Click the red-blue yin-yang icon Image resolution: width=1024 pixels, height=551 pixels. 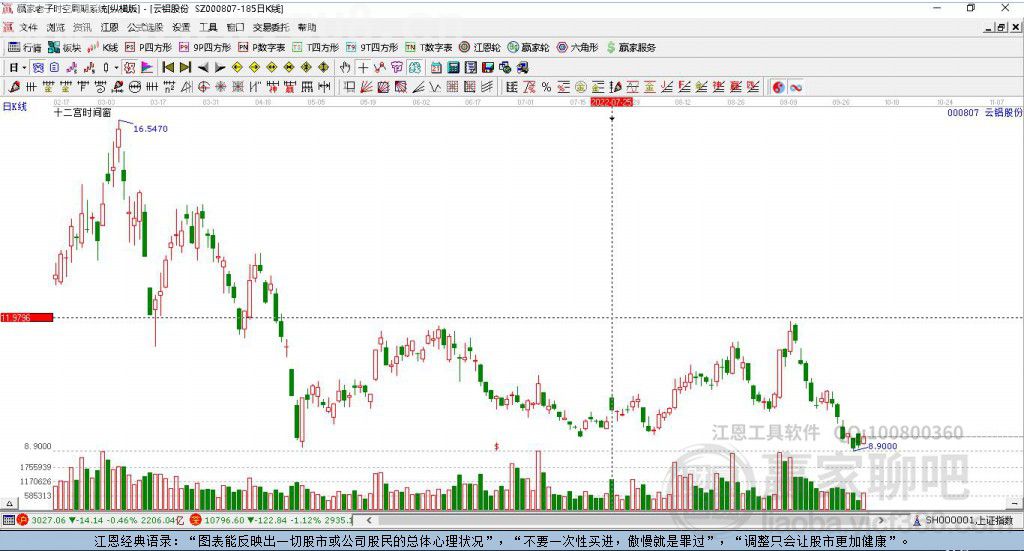778,87
